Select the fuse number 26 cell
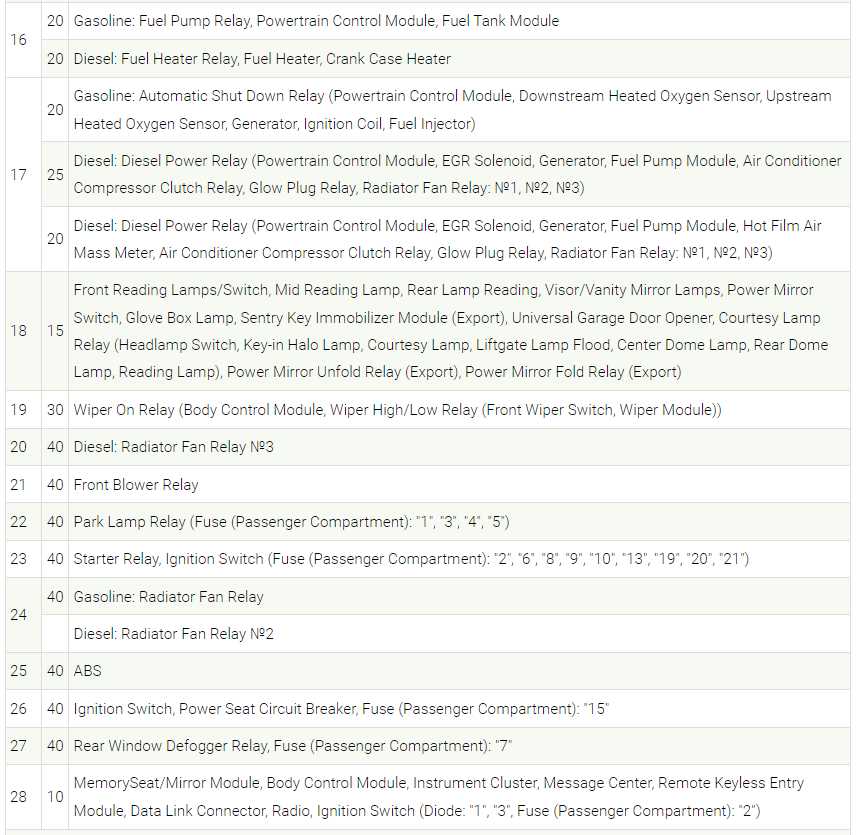 click(24, 709)
